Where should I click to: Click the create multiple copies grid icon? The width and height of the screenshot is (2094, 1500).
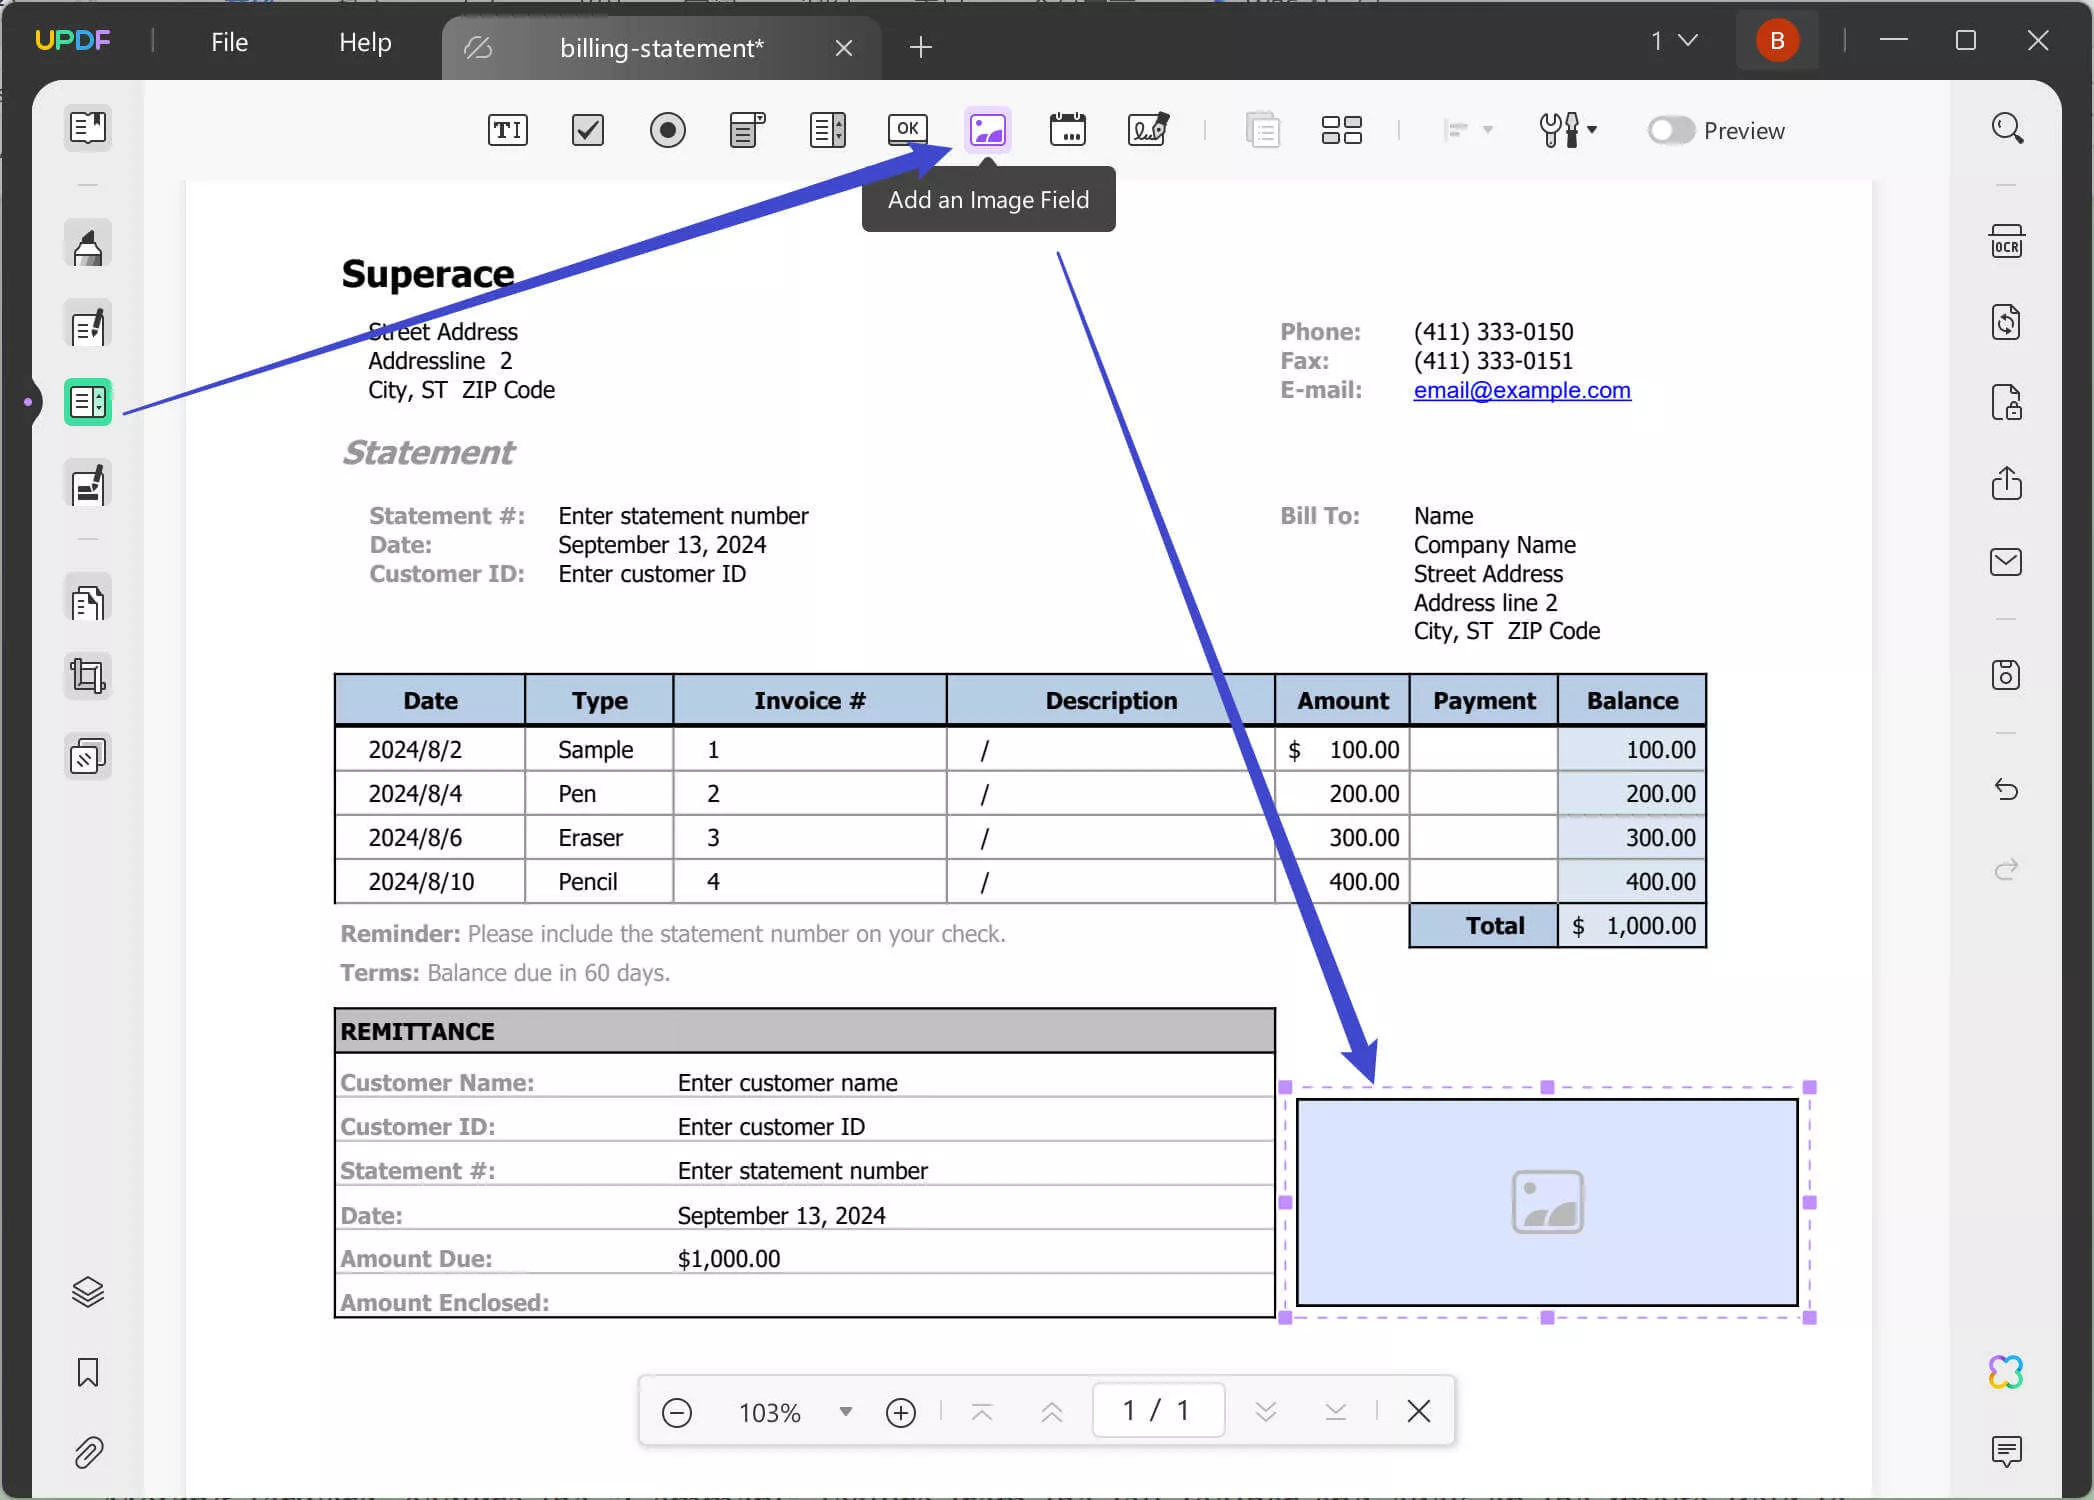coord(1341,130)
